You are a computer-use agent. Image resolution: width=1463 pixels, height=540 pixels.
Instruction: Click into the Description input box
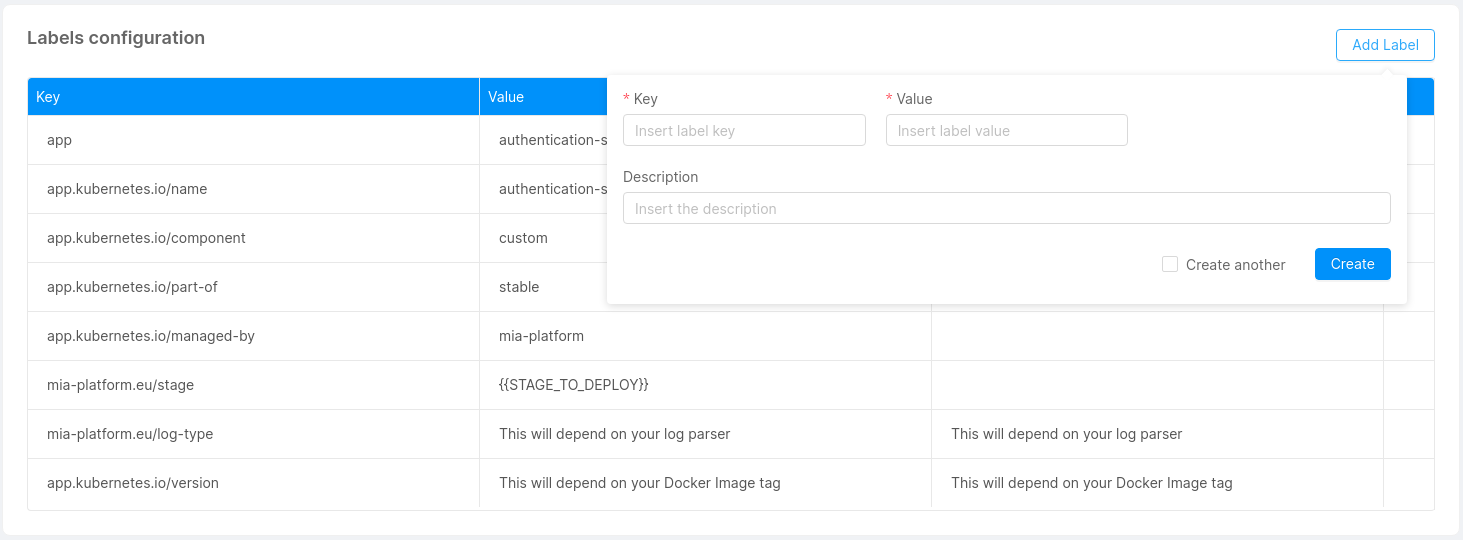[1006, 208]
